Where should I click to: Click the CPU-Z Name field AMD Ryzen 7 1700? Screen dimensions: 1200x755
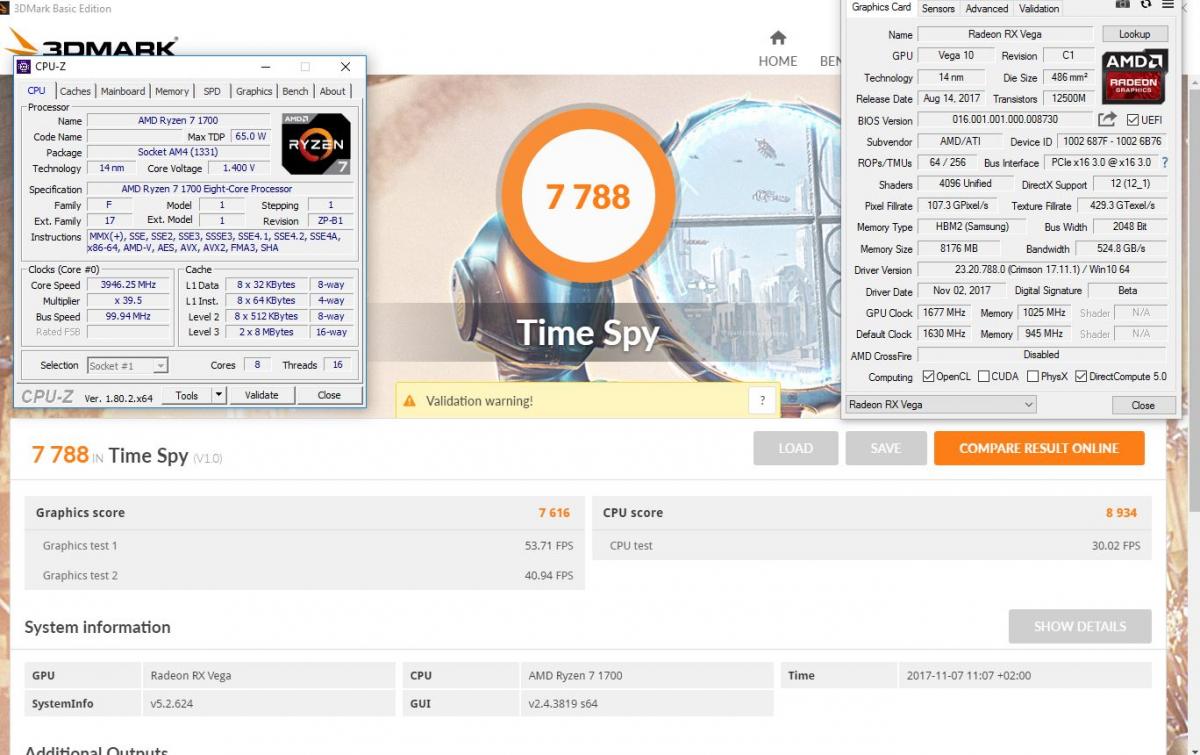coord(180,120)
